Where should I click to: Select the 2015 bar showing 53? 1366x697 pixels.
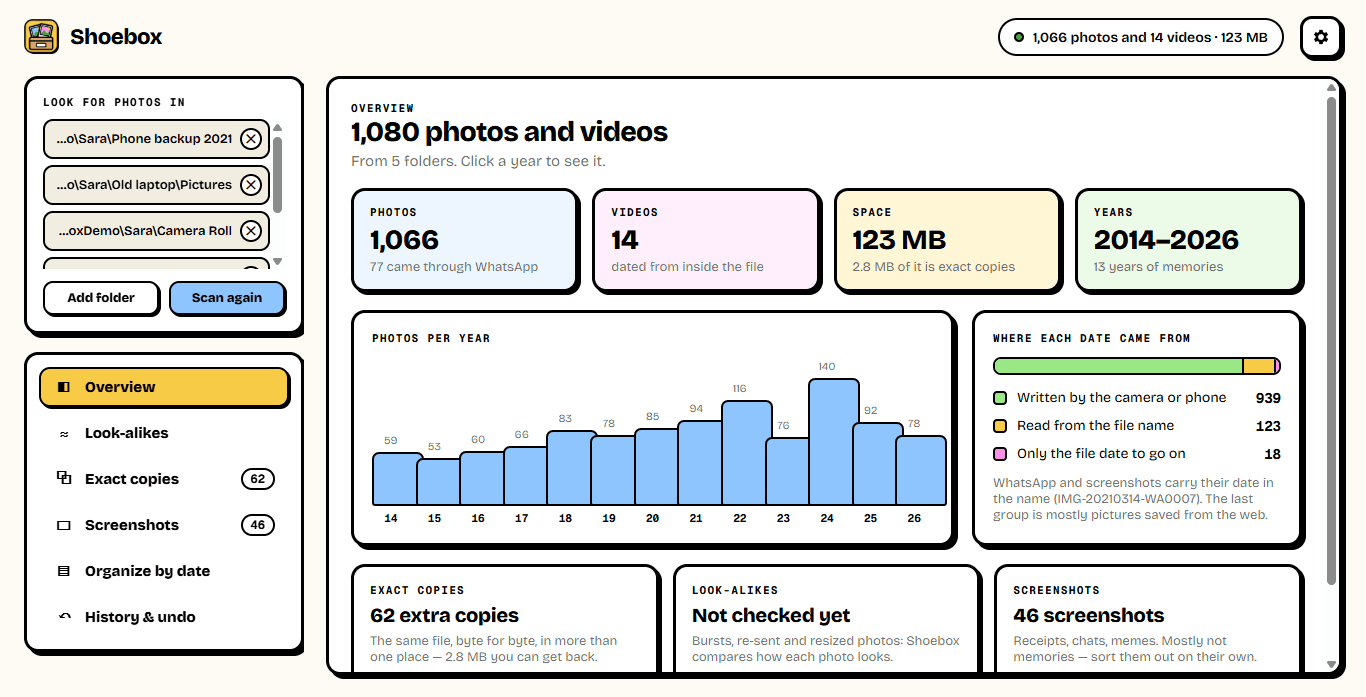(x=440, y=482)
